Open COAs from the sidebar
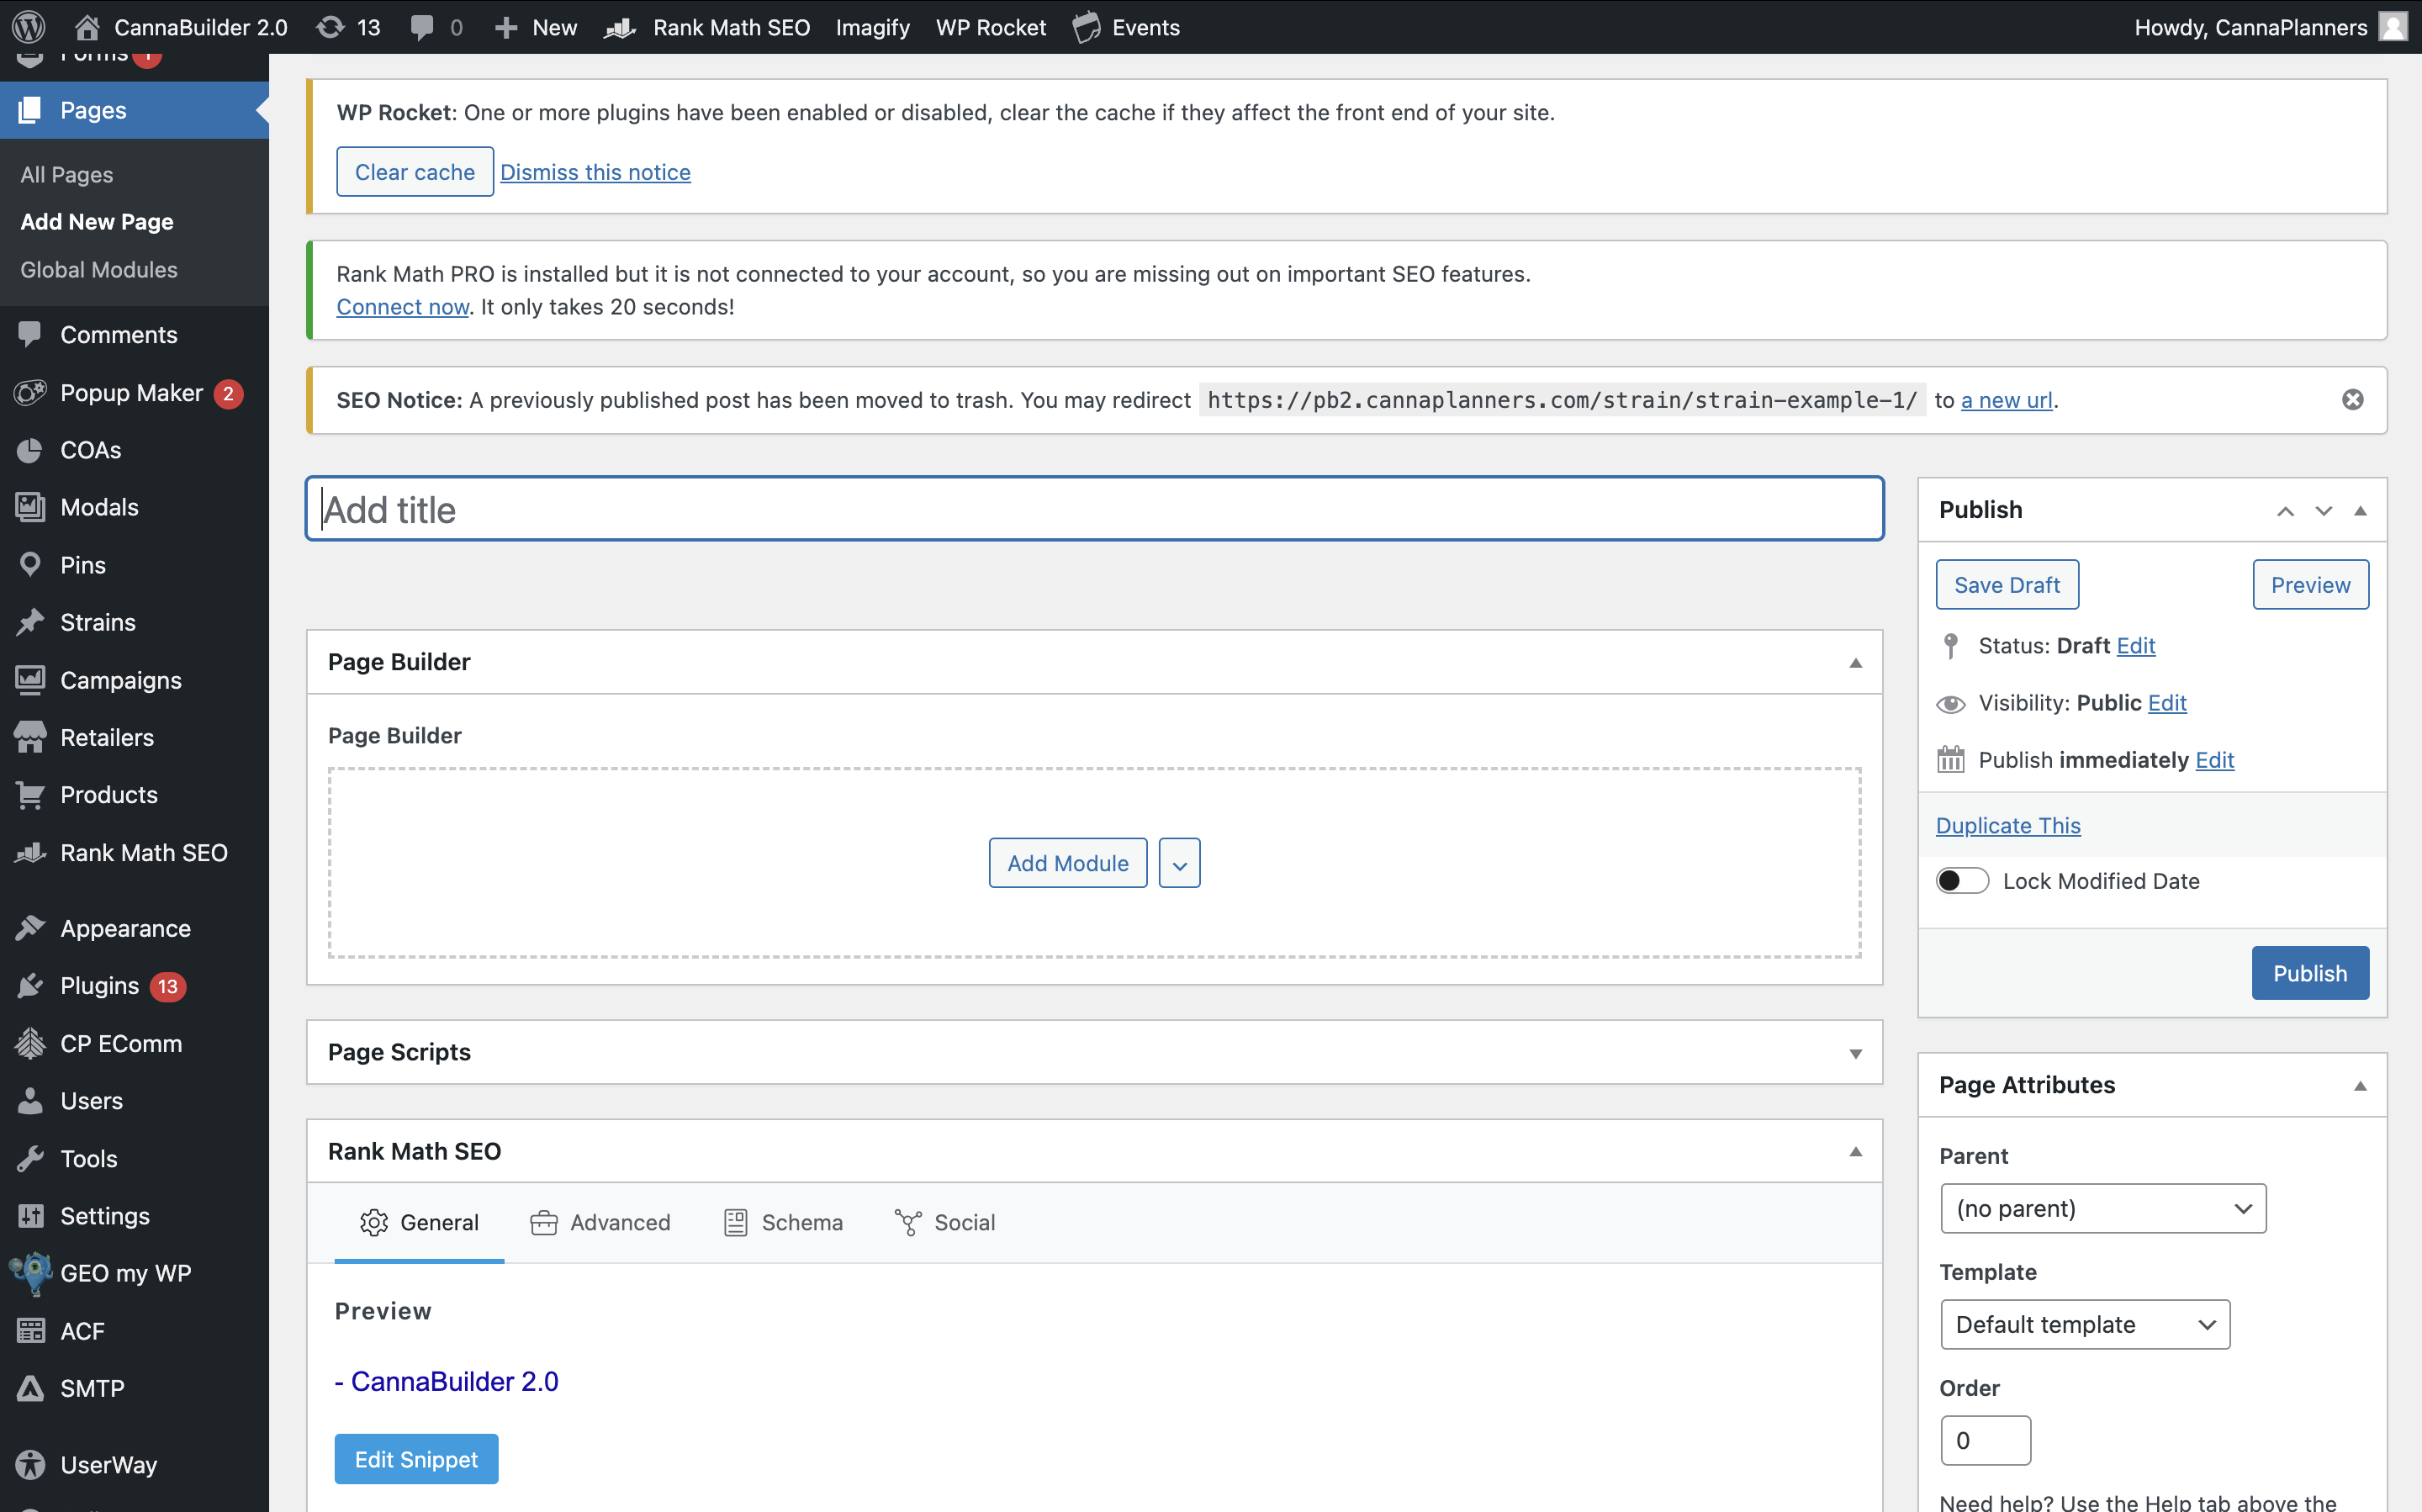 pos(90,450)
